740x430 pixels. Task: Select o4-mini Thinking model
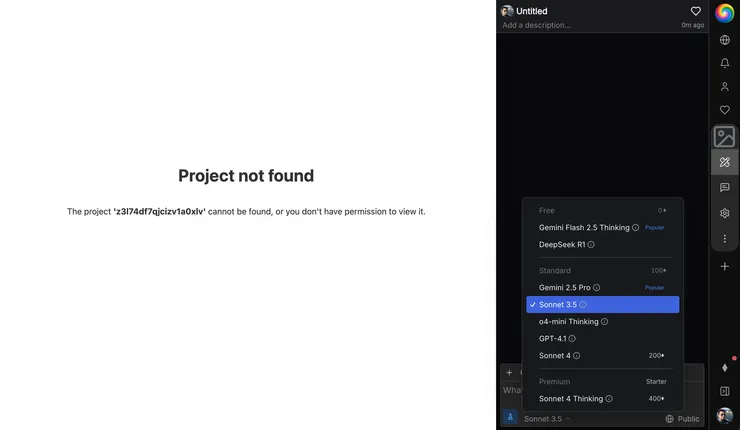tap(603, 321)
